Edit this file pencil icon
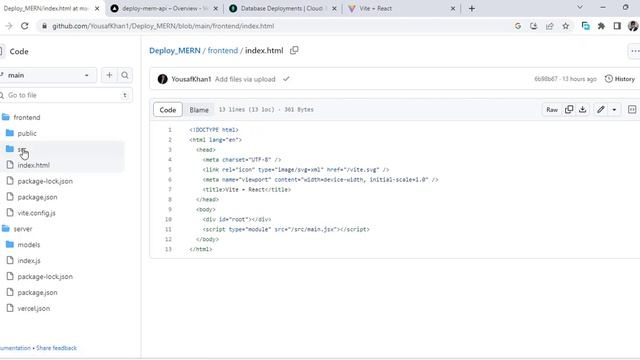Viewport: 640px width, 360px height. pos(601,109)
